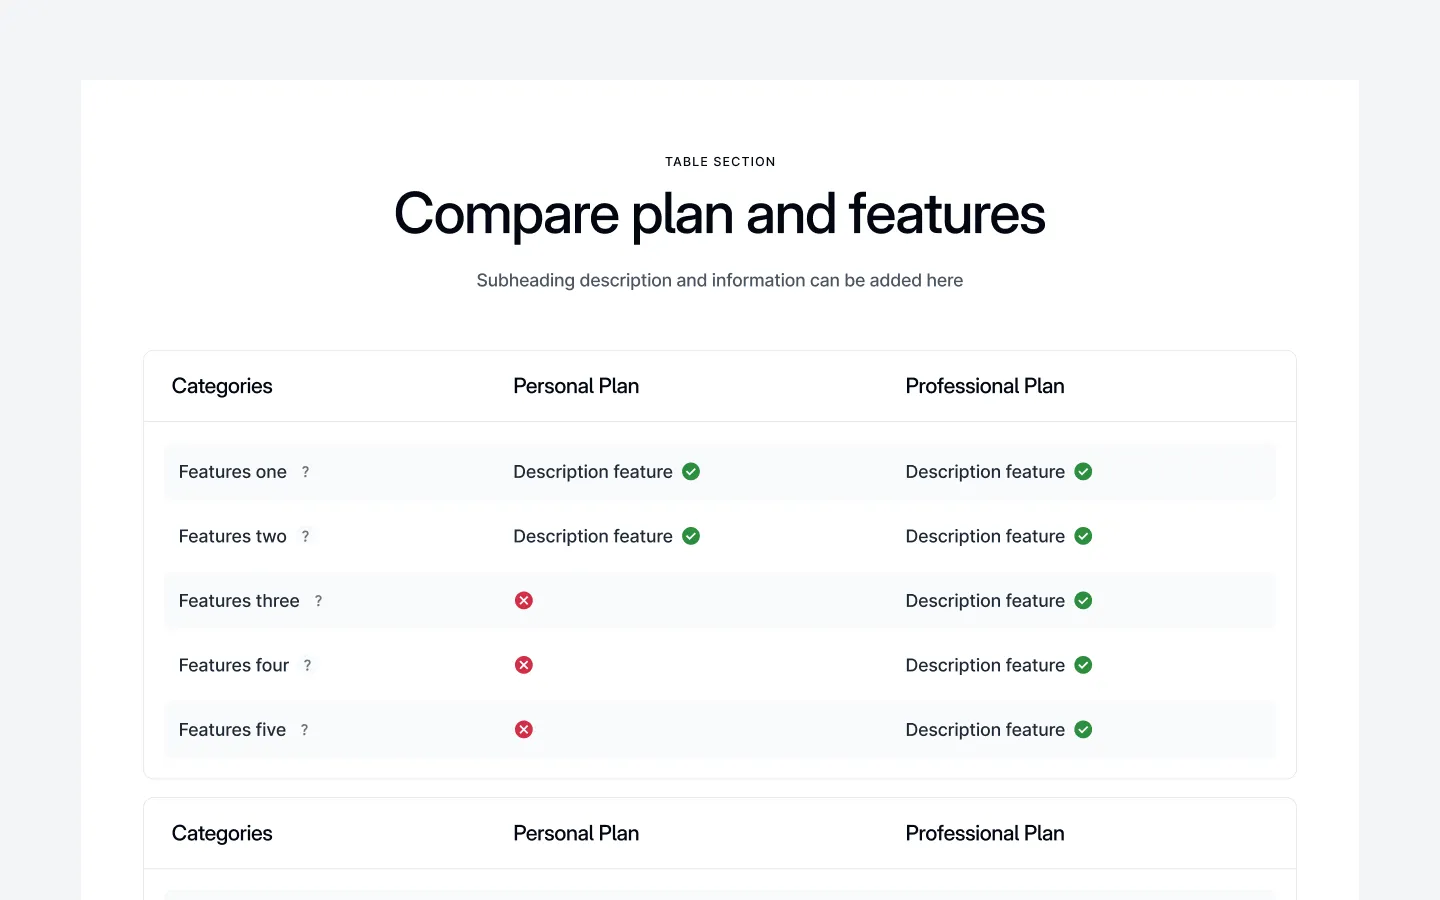Click the help icon beside Features five
Screen dimensions: 1440x900
[x=304, y=730]
